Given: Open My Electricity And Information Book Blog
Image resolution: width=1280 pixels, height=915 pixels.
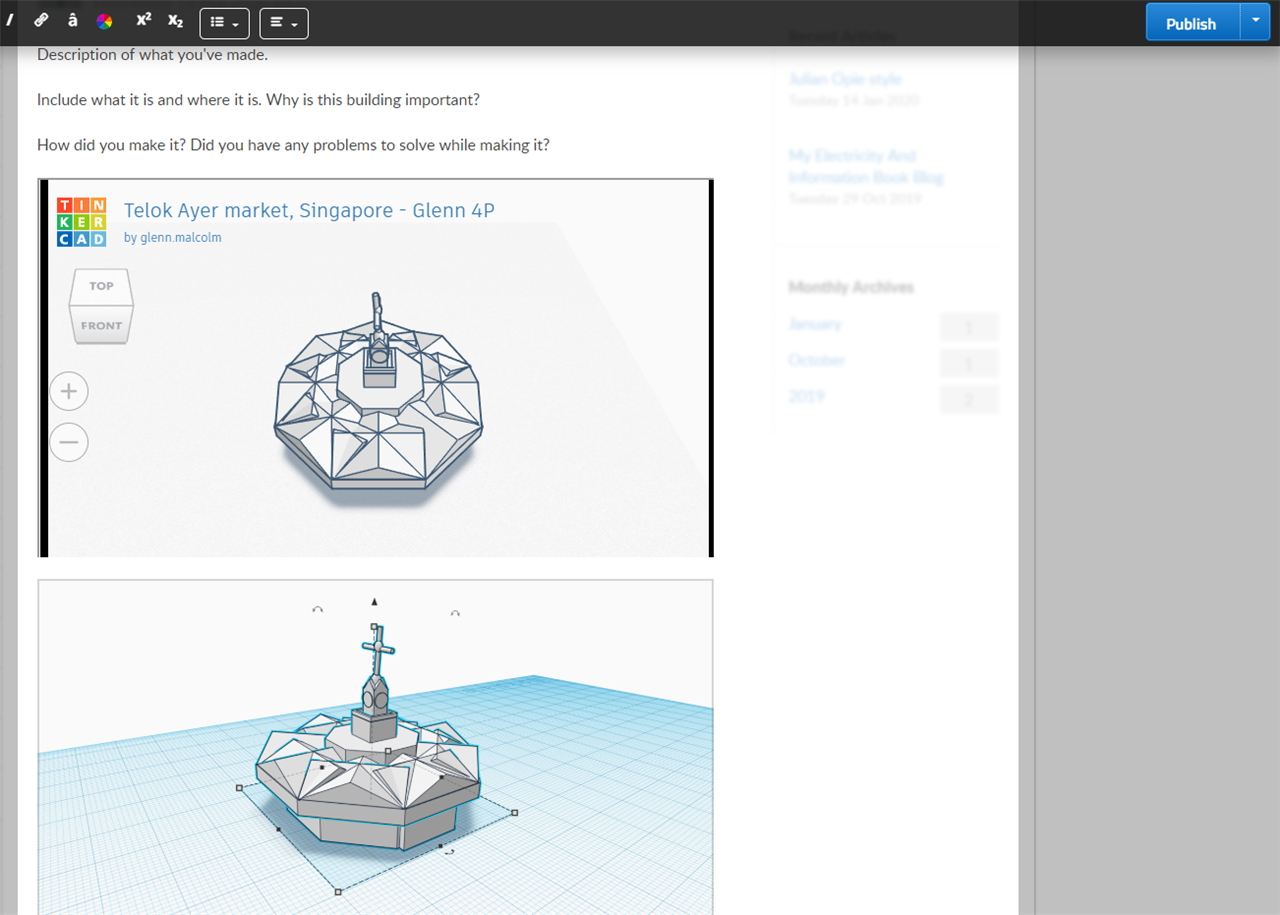Looking at the screenshot, I should coord(866,166).
